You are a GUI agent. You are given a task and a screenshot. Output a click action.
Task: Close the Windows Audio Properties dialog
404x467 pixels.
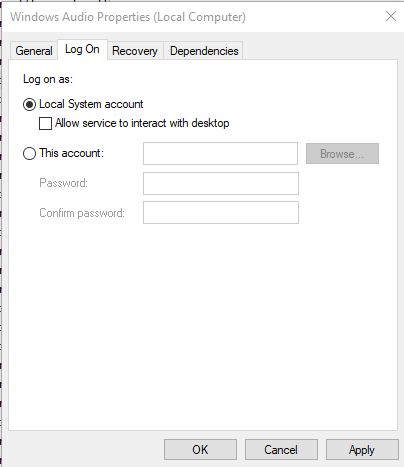click(391, 16)
